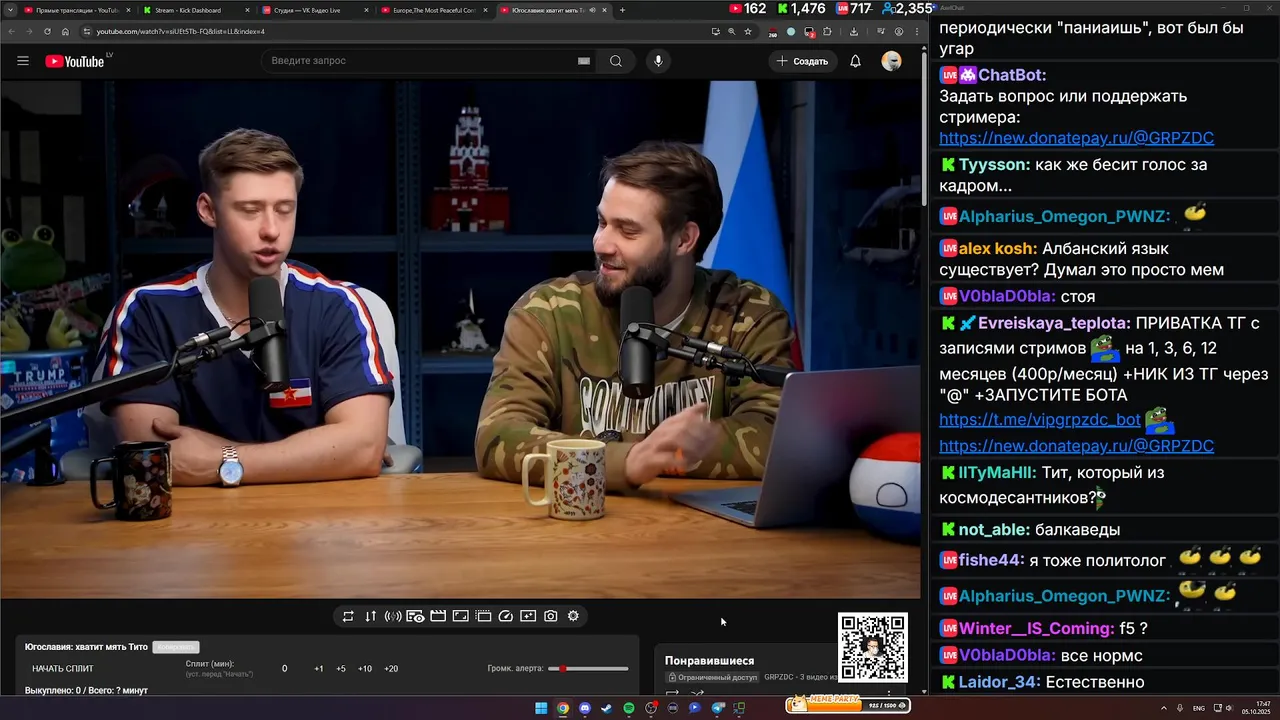The height and width of the screenshot is (720, 1280).
Task: Add +1 minute to split
Action: 319,669
